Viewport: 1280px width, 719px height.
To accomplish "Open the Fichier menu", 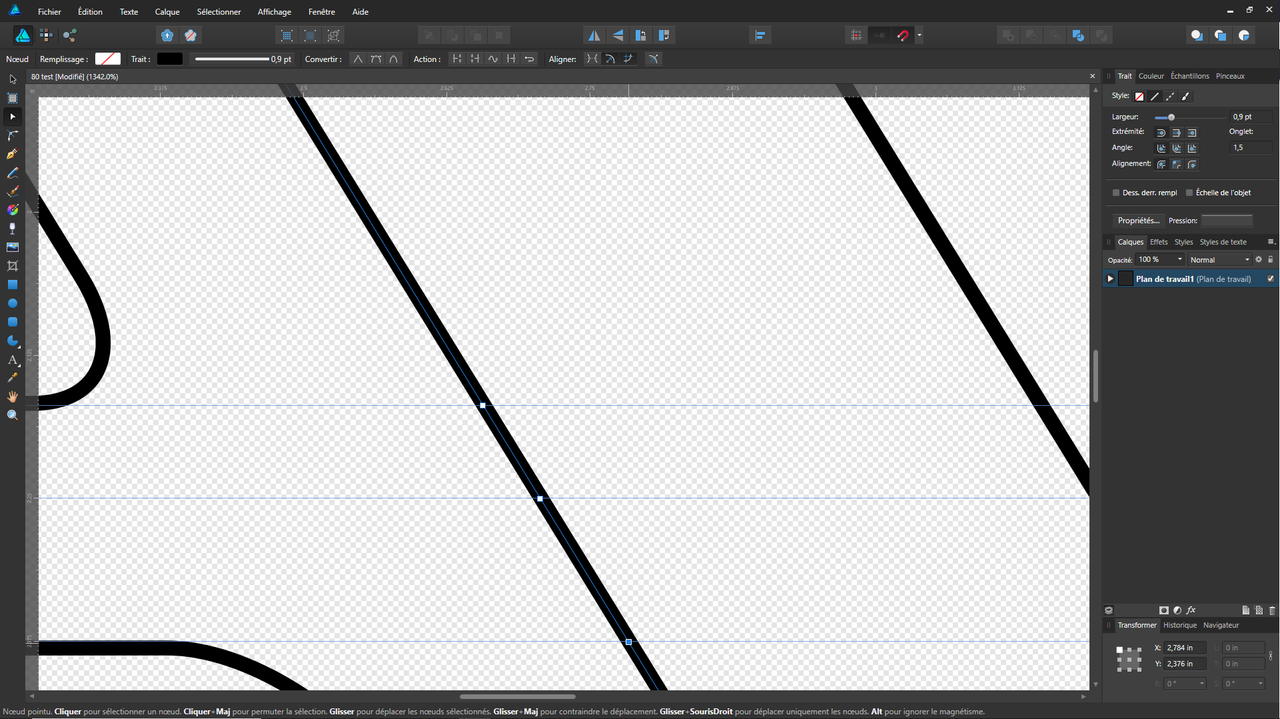I will 48,12.
